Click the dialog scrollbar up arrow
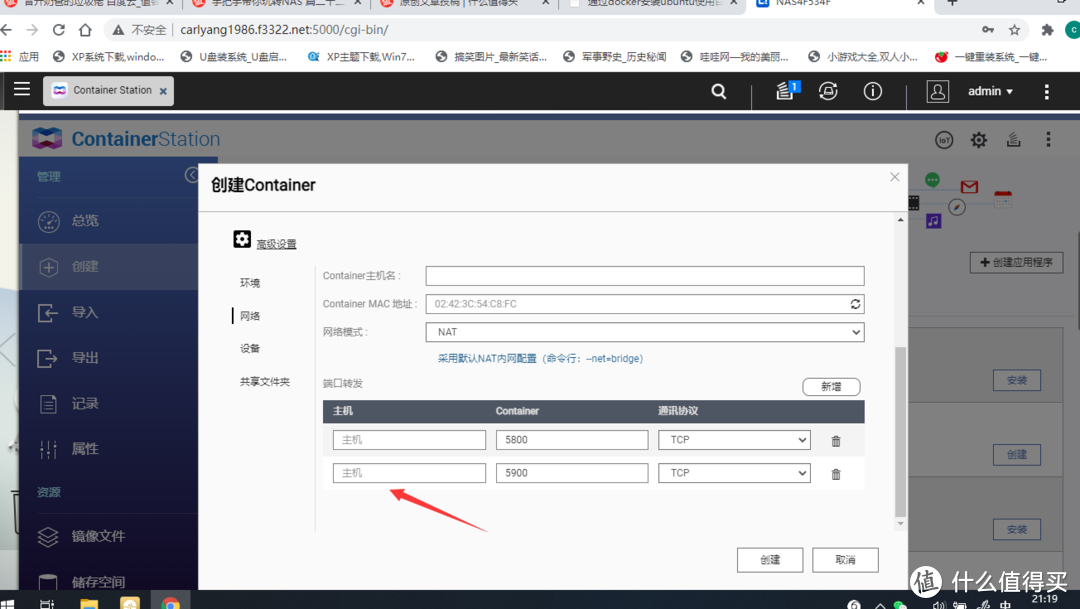Screen dimensions: 1080x609 900,220
